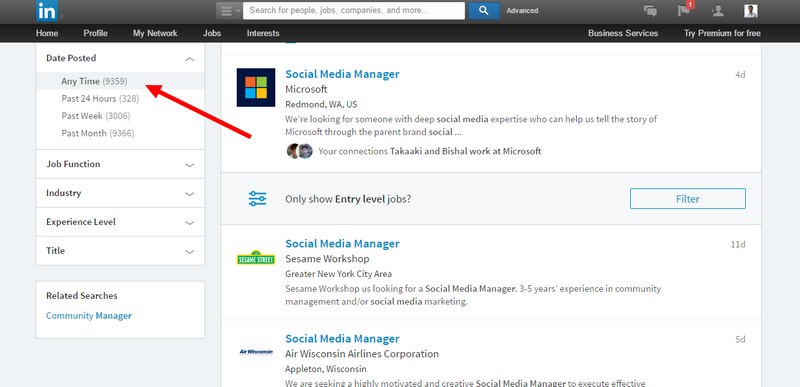The height and width of the screenshot is (387, 800).
Task: Open the messages speech bubble icon
Action: pos(650,11)
